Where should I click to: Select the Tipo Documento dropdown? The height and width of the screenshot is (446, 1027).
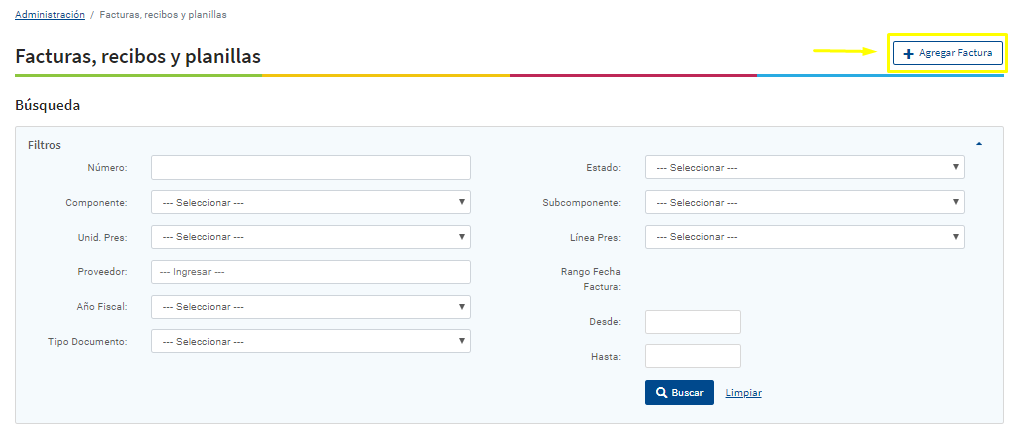coord(310,342)
